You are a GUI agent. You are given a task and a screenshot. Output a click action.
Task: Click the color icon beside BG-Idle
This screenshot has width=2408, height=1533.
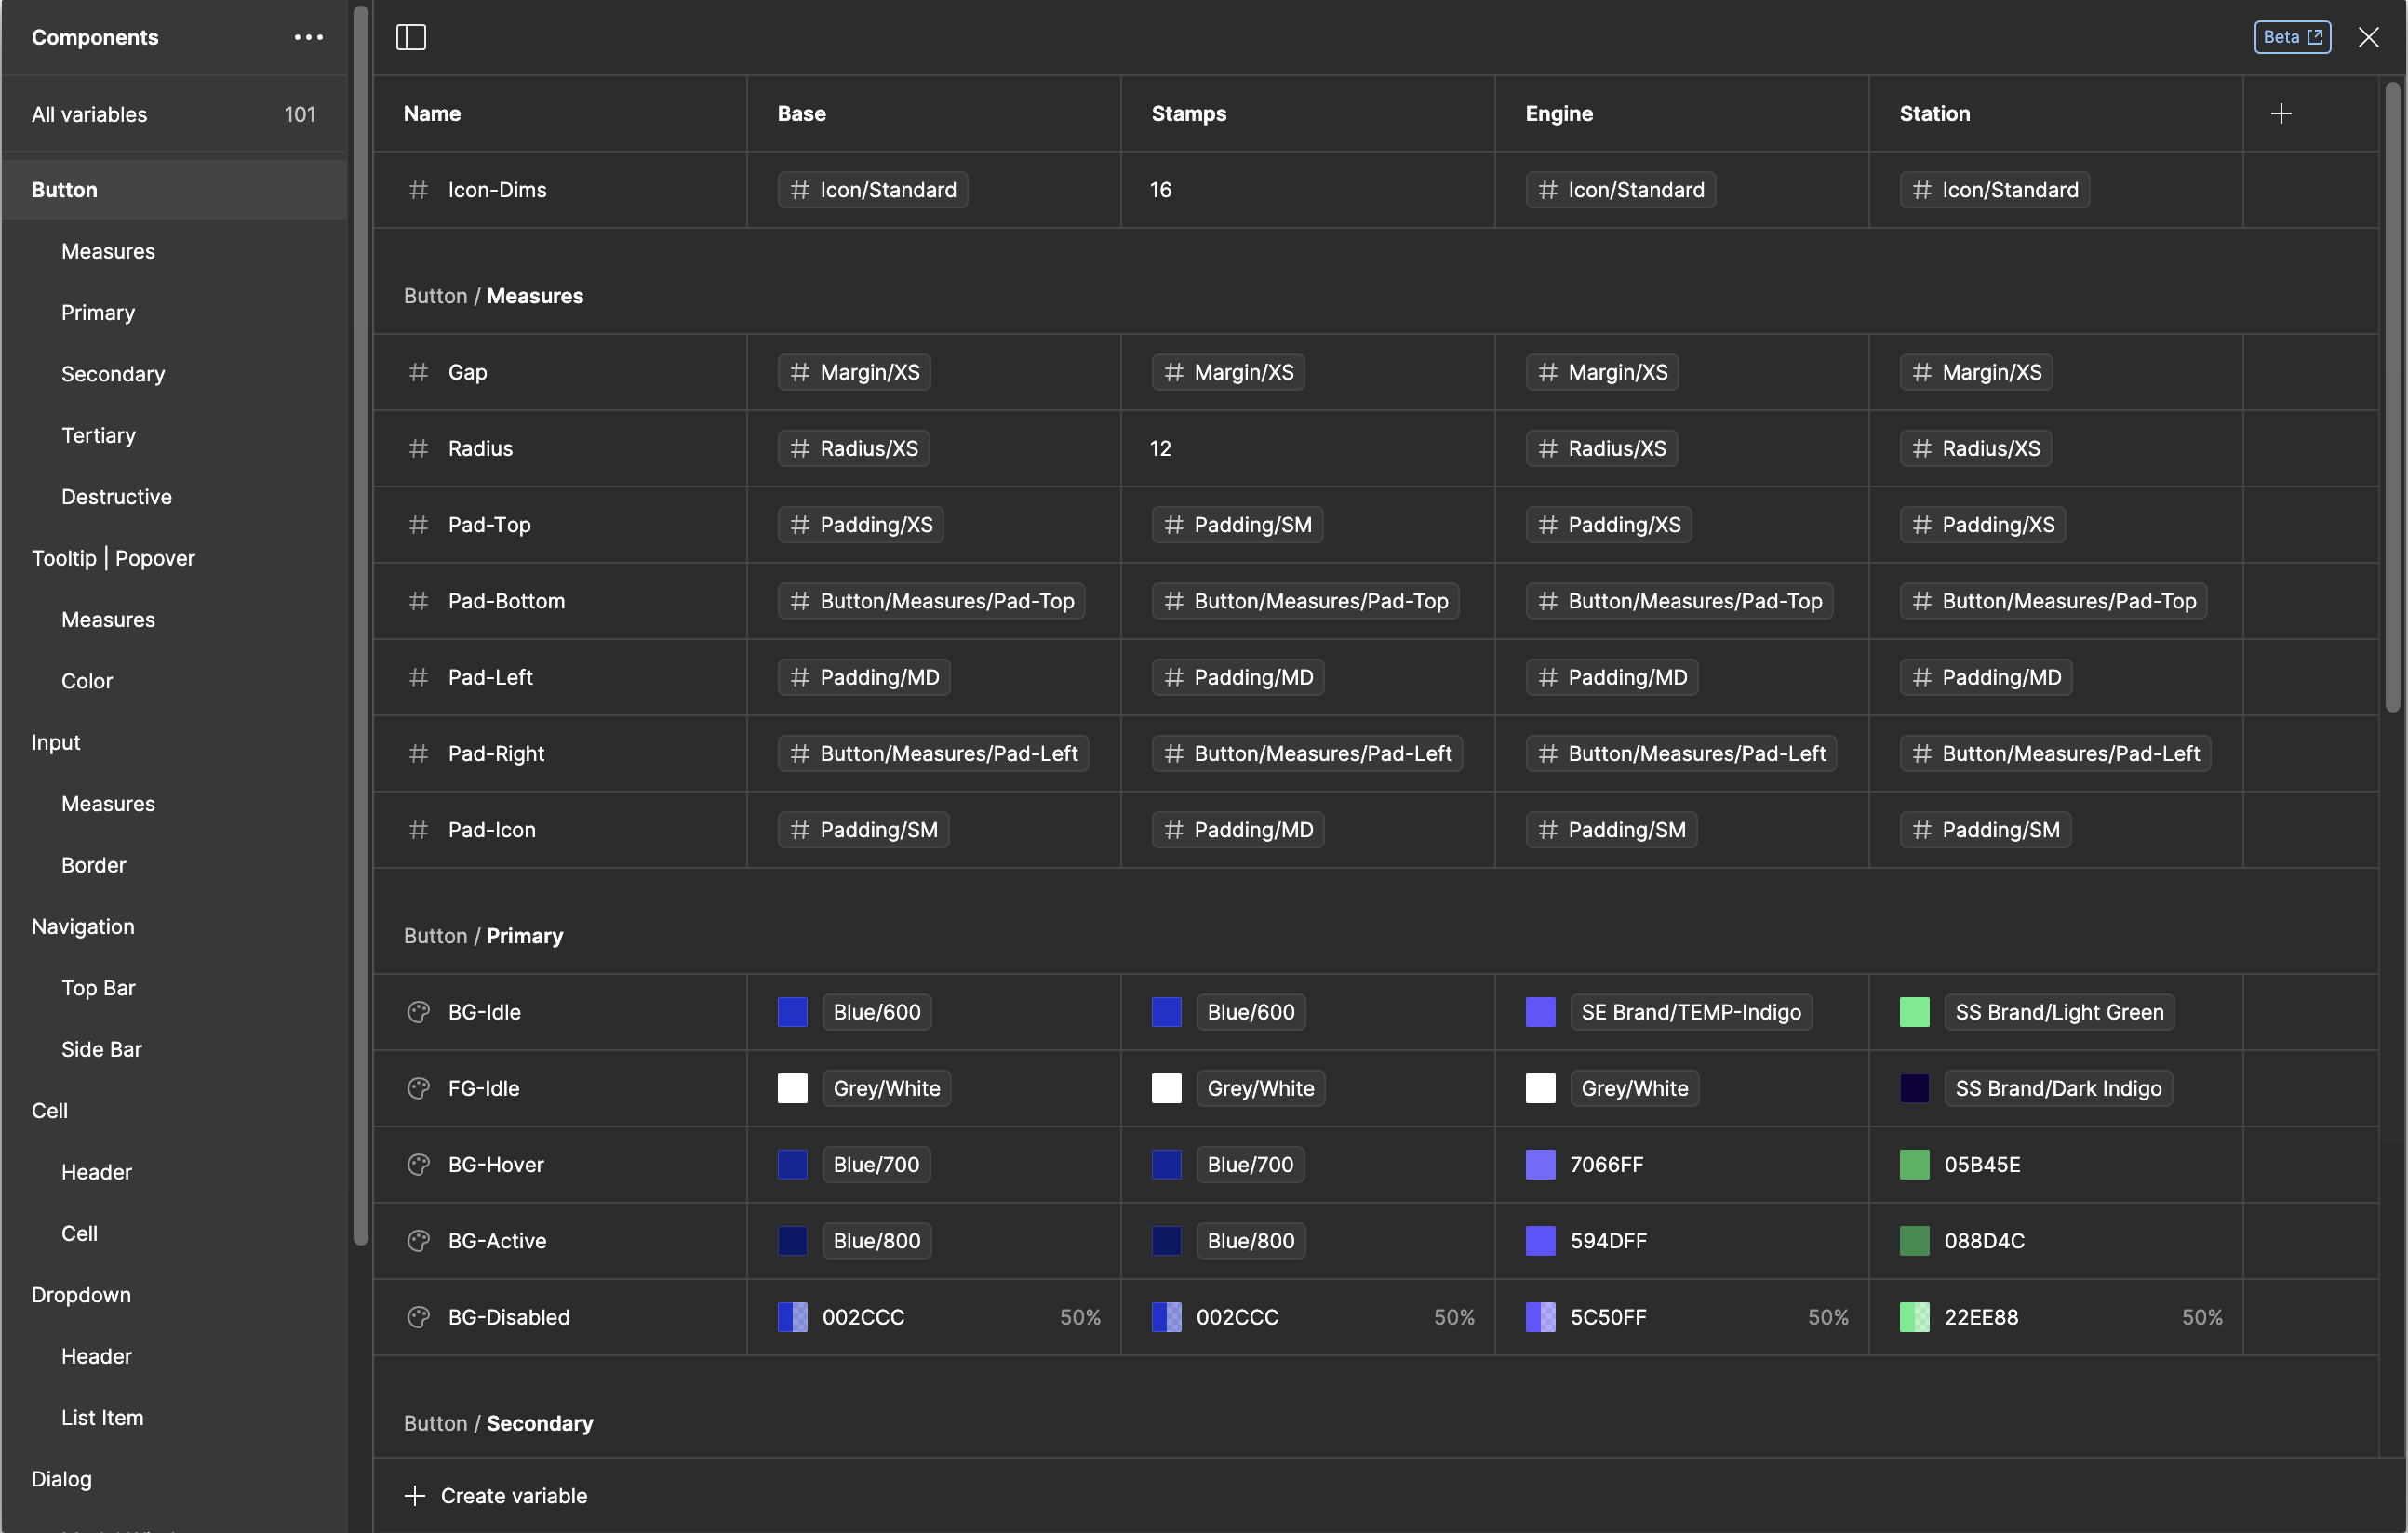(418, 1011)
